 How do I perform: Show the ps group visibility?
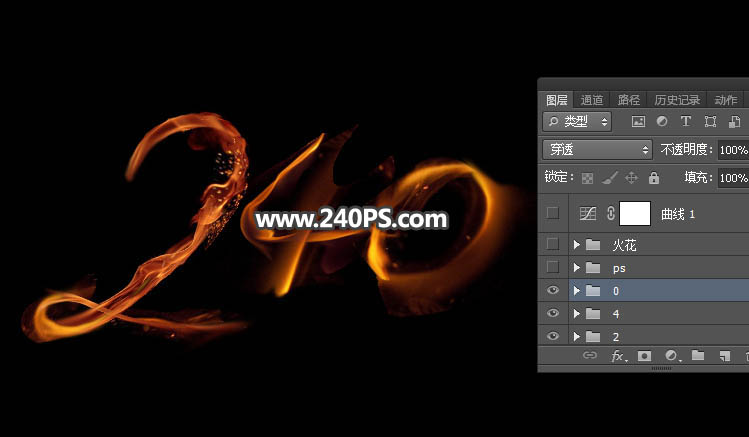pyautogui.click(x=553, y=267)
